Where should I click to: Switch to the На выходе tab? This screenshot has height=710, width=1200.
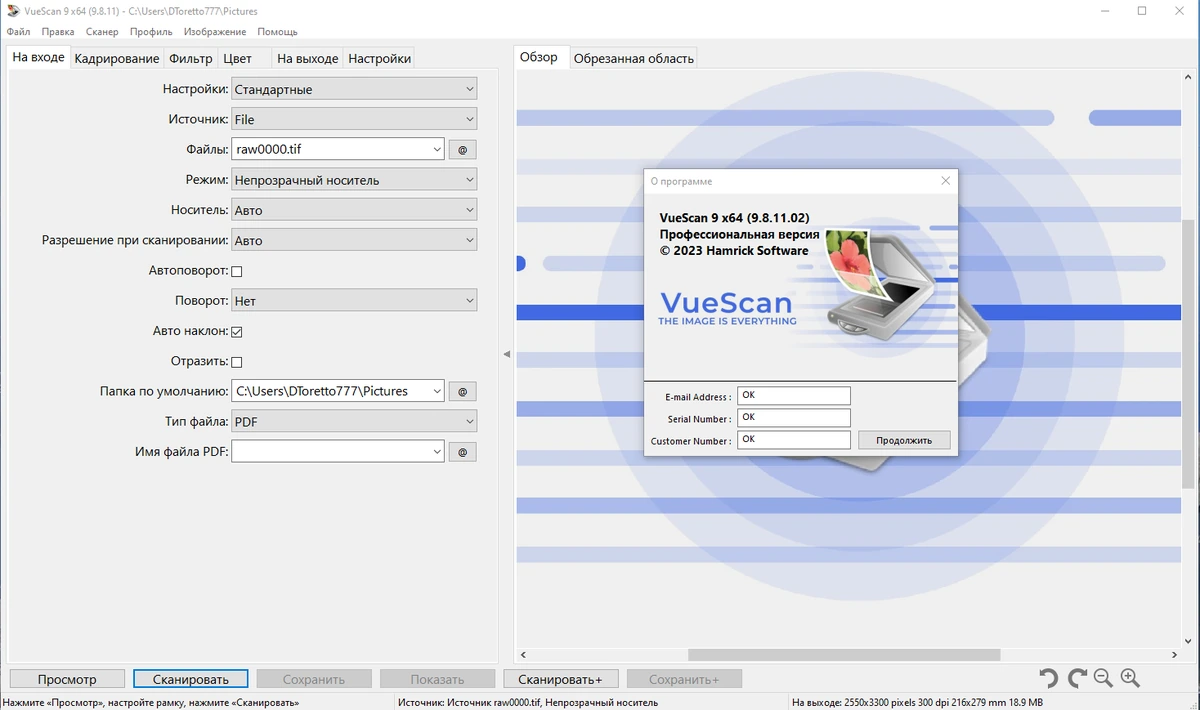308,58
